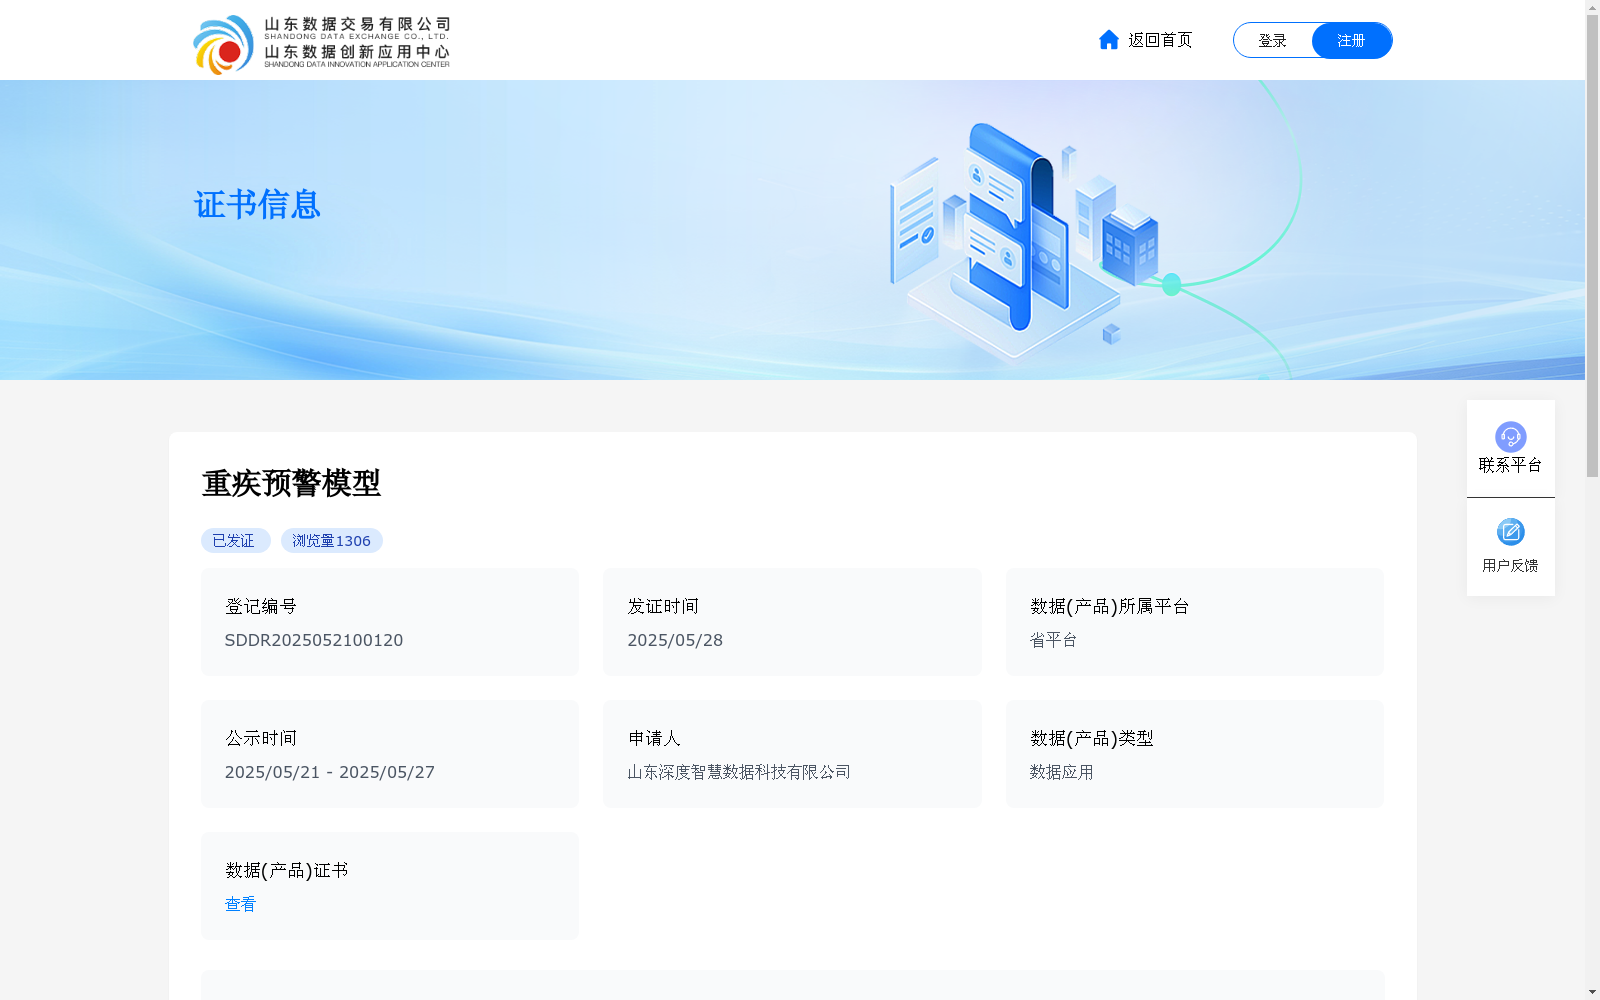Select publicity period 2025/05/21 - 2025/05/27
1600x1000 pixels.
[x=330, y=772]
